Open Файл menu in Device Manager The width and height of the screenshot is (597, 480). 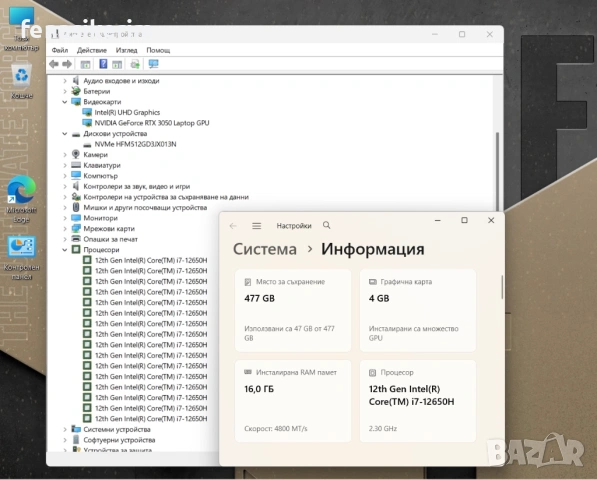60,50
